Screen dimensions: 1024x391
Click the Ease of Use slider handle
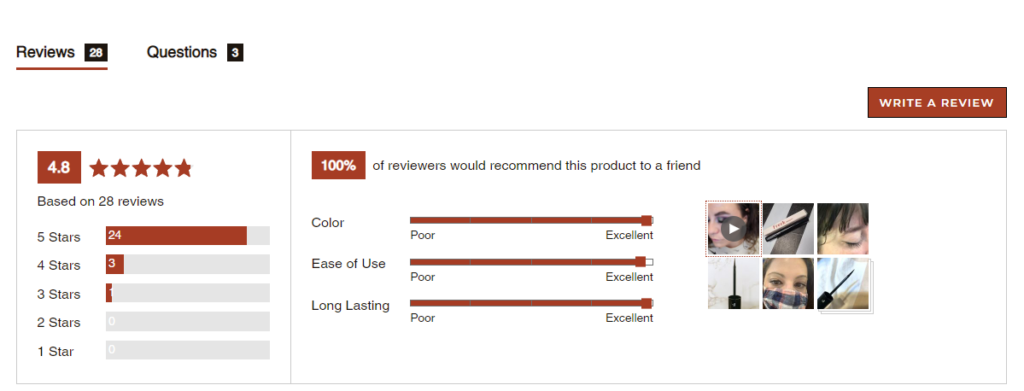click(x=641, y=262)
